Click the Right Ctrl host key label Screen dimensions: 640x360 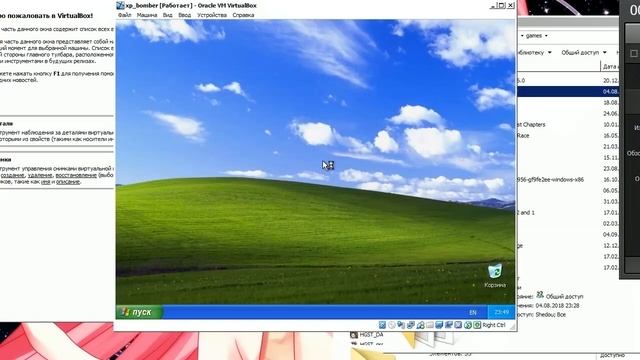click(493, 325)
